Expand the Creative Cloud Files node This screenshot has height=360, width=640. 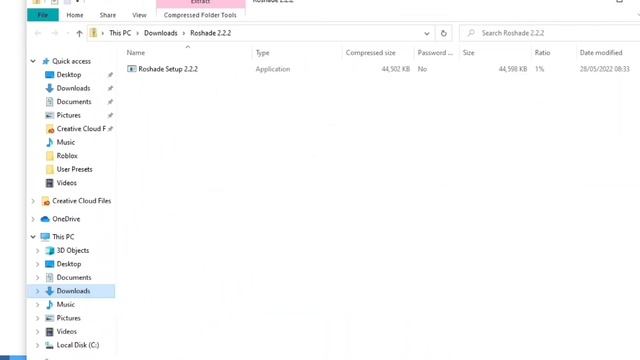(33, 201)
